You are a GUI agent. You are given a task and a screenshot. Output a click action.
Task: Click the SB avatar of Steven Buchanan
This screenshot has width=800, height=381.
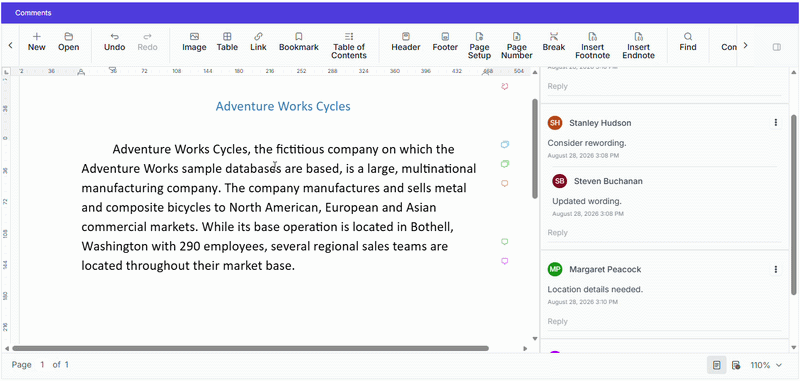[x=560, y=181]
